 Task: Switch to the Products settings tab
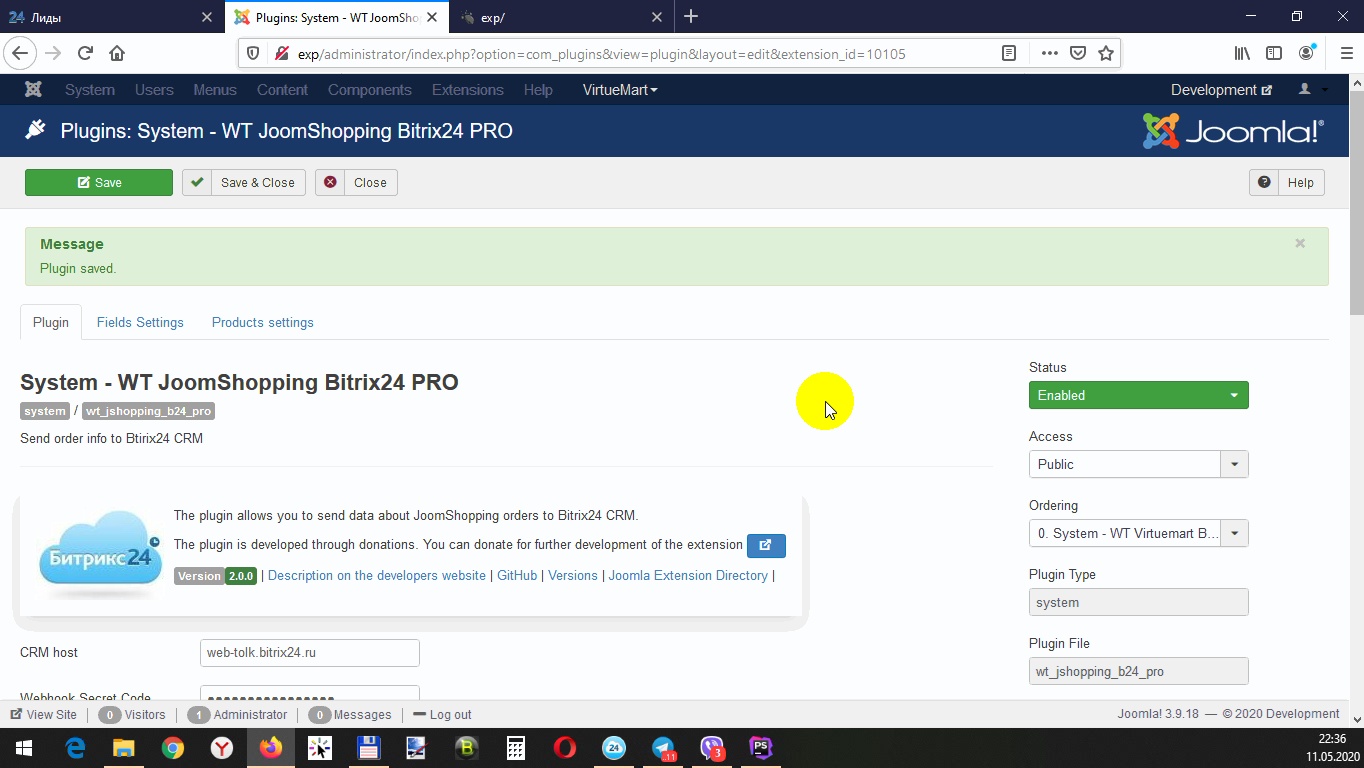pos(262,322)
